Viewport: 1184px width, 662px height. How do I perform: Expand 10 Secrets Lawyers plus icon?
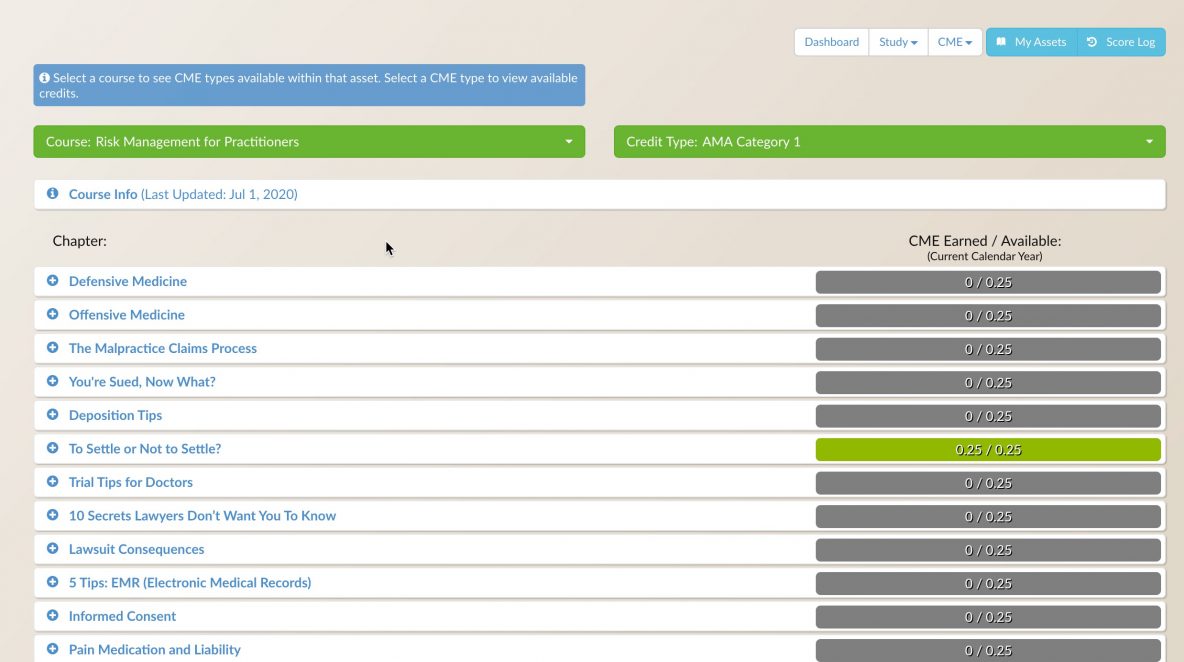(x=52, y=515)
